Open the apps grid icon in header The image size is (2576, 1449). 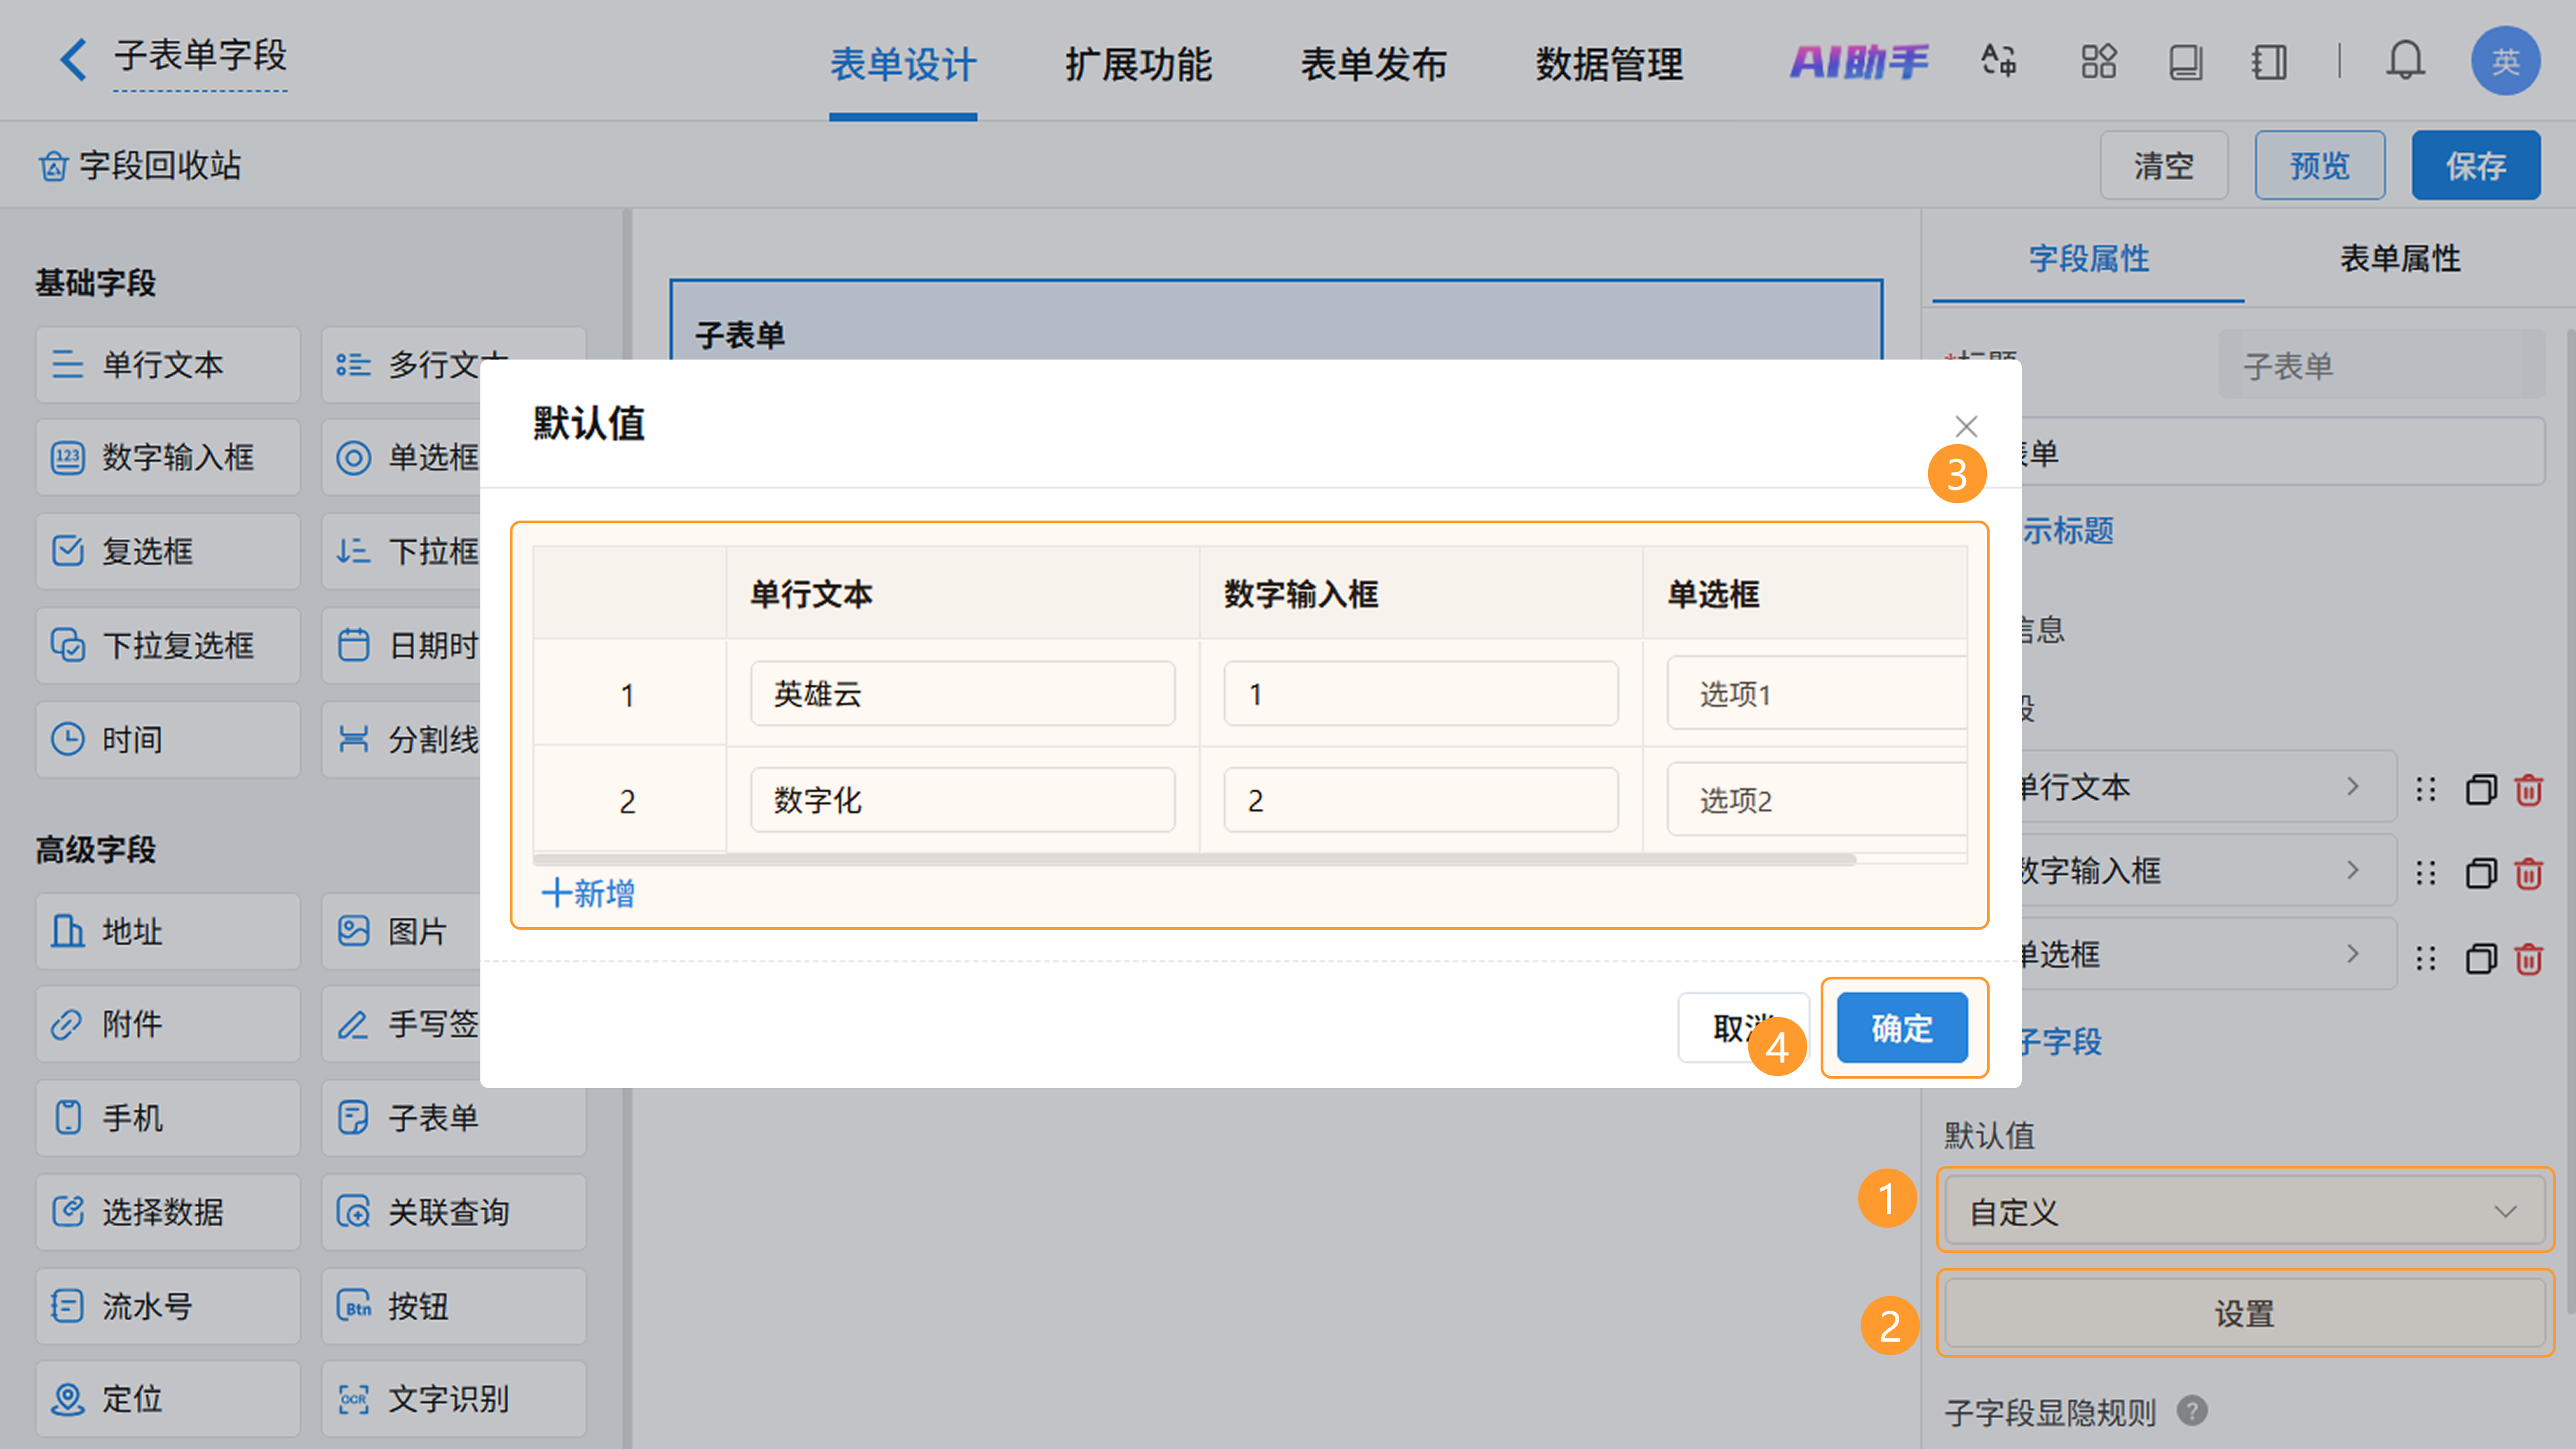(2098, 62)
